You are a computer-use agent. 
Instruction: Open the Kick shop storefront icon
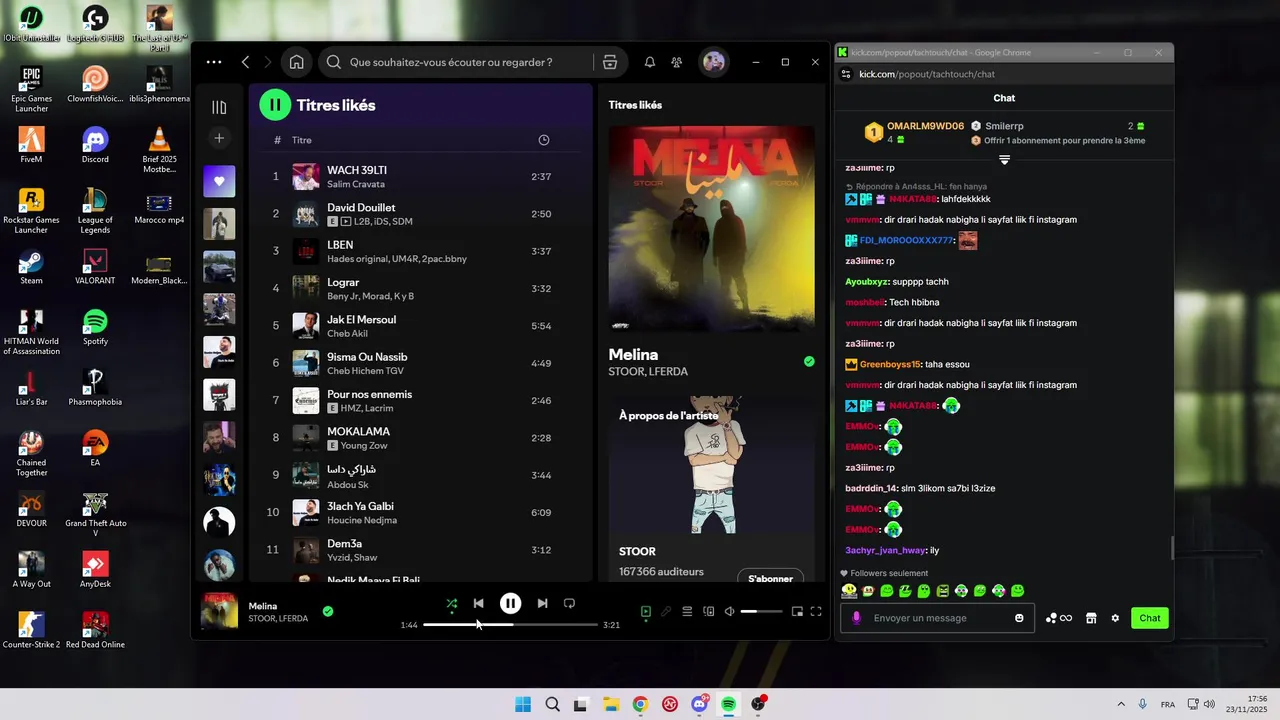click(x=1091, y=618)
